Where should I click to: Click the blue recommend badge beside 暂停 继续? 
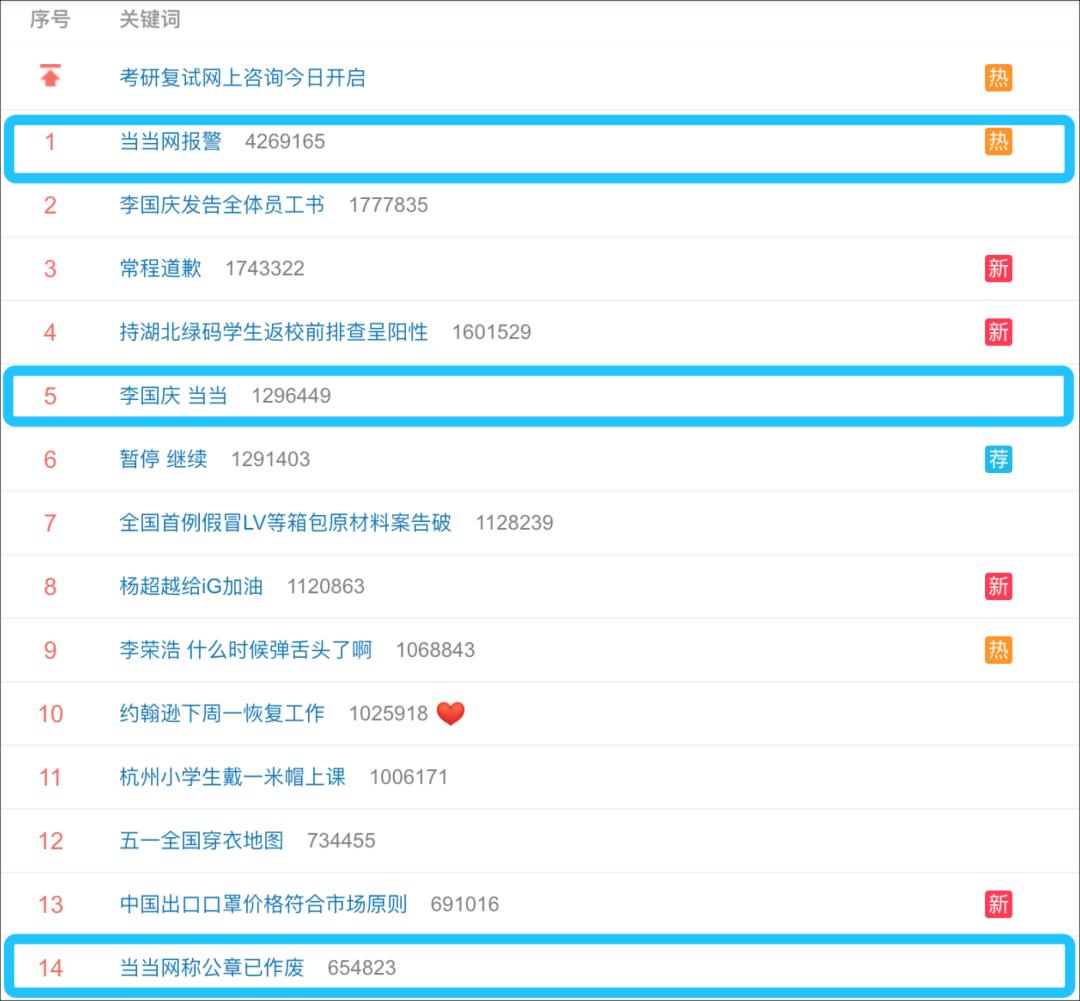point(998,459)
